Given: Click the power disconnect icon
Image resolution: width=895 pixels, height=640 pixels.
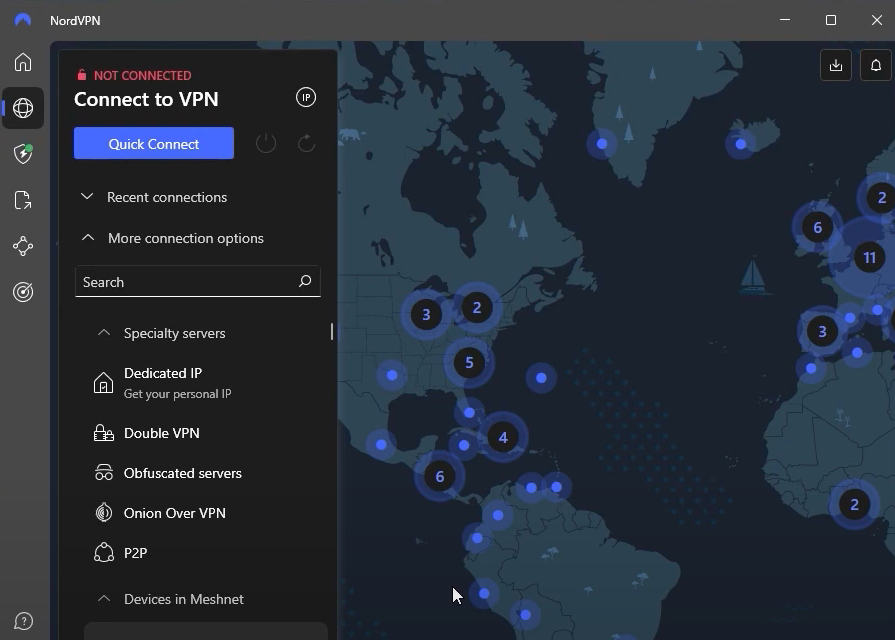Looking at the screenshot, I should click(x=266, y=143).
